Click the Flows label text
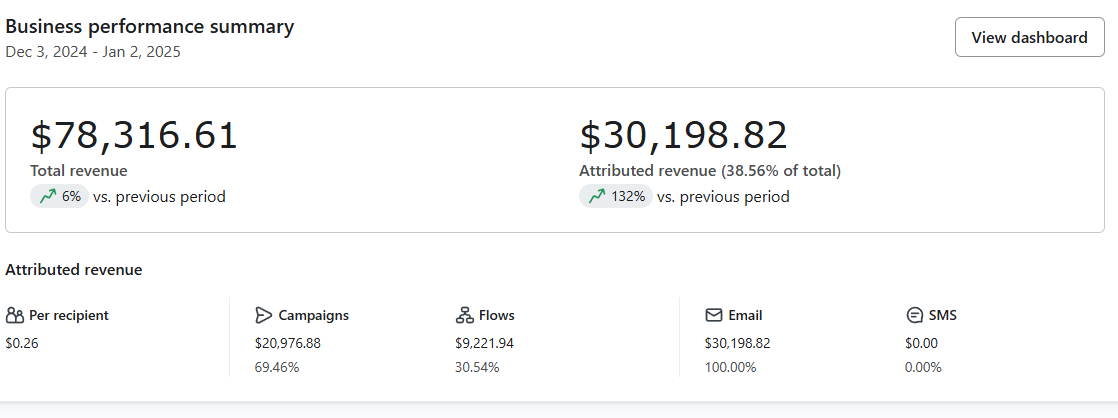Image resolution: width=1118 pixels, height=418 pixels. tap(496, 315)
